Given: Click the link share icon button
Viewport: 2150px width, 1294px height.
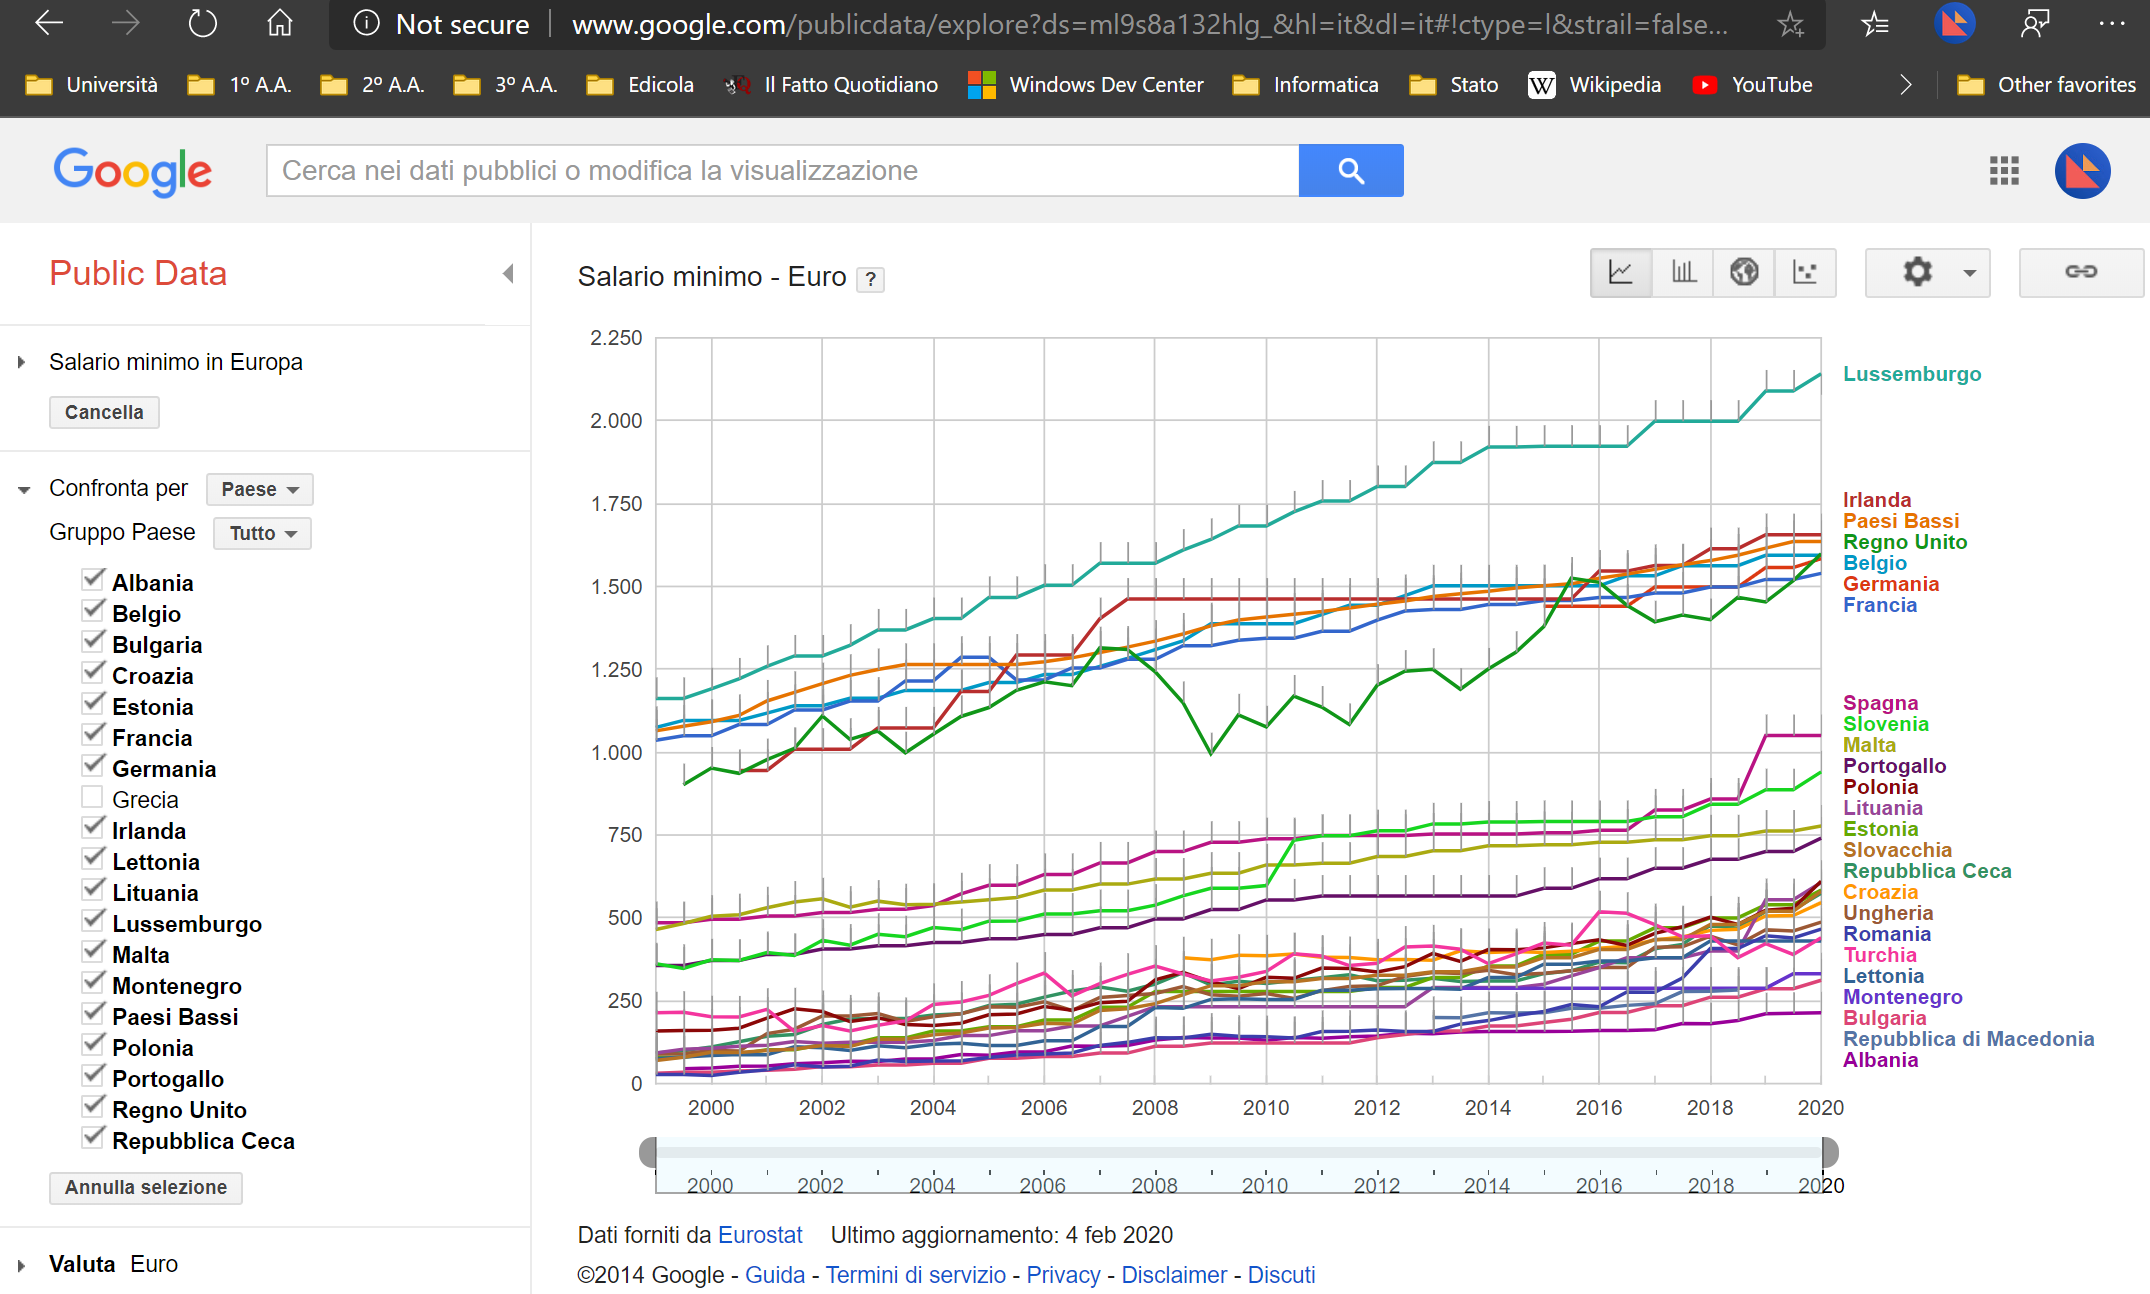Looking at the screenshot, I should point(2081,272).
